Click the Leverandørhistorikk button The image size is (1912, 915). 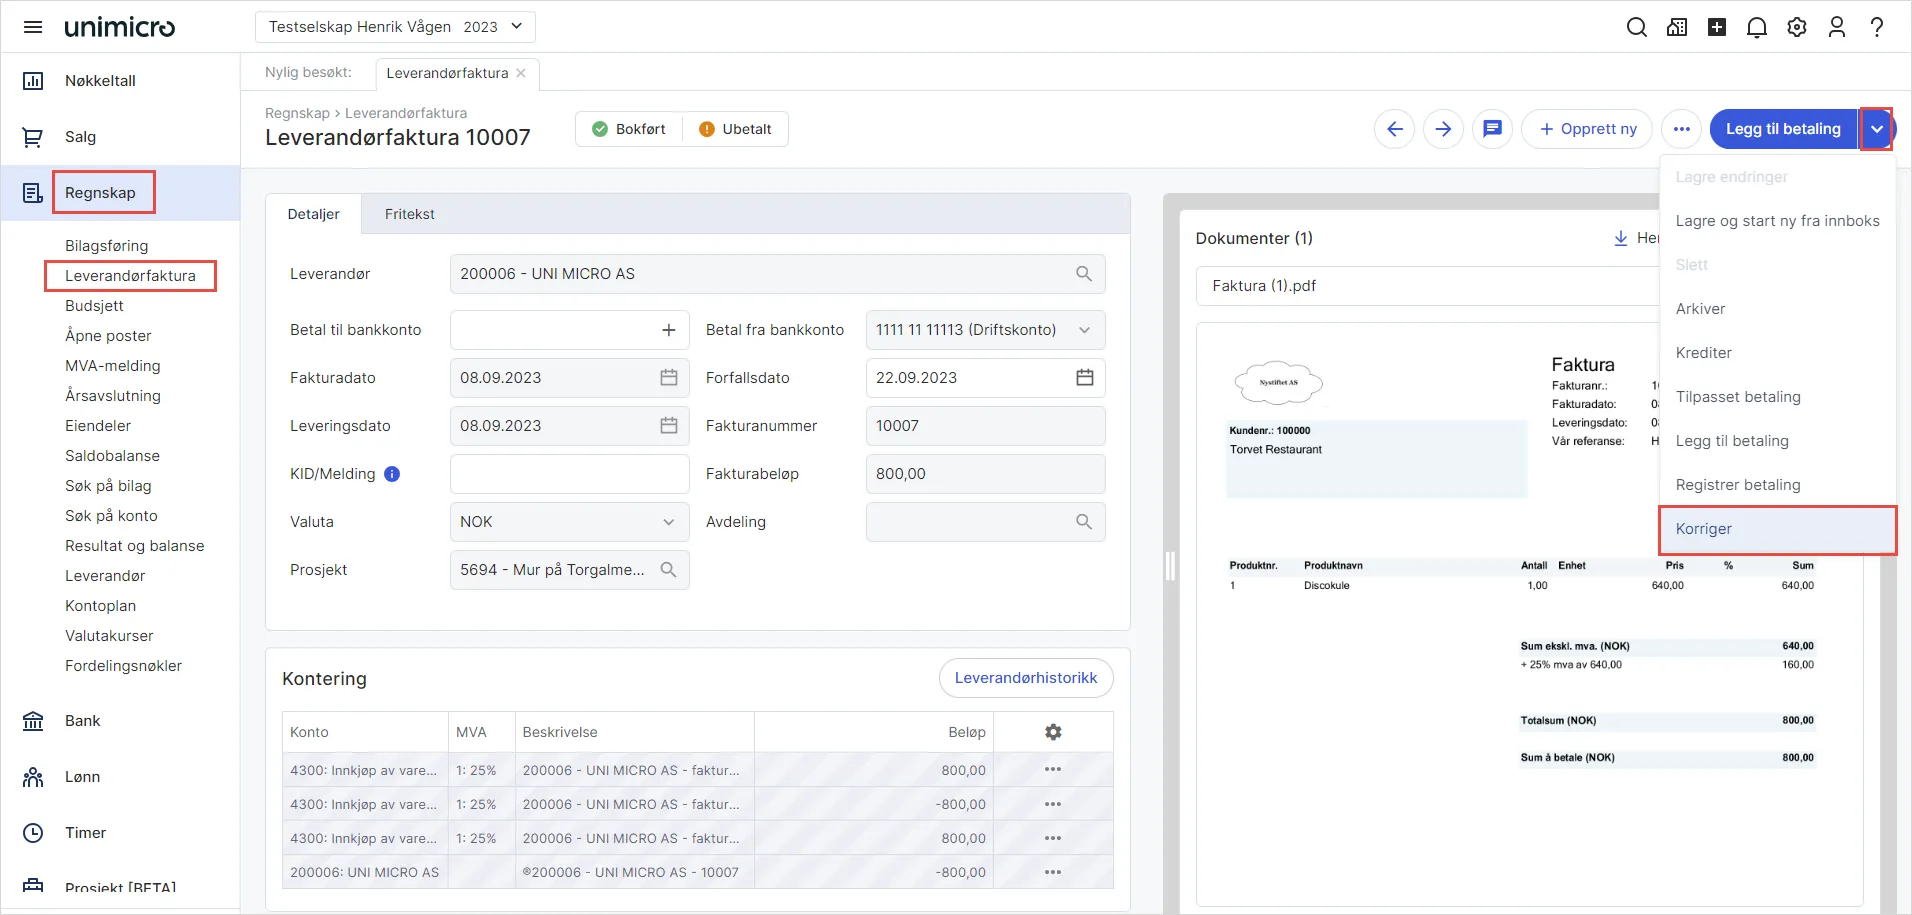[1025, 678]
